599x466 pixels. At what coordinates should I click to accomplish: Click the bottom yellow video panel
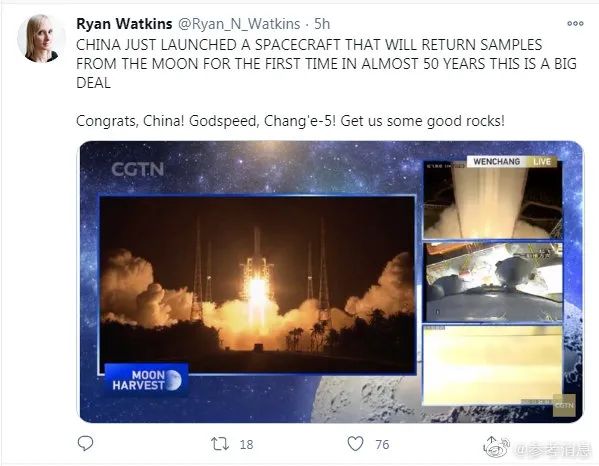click(493, 366)
